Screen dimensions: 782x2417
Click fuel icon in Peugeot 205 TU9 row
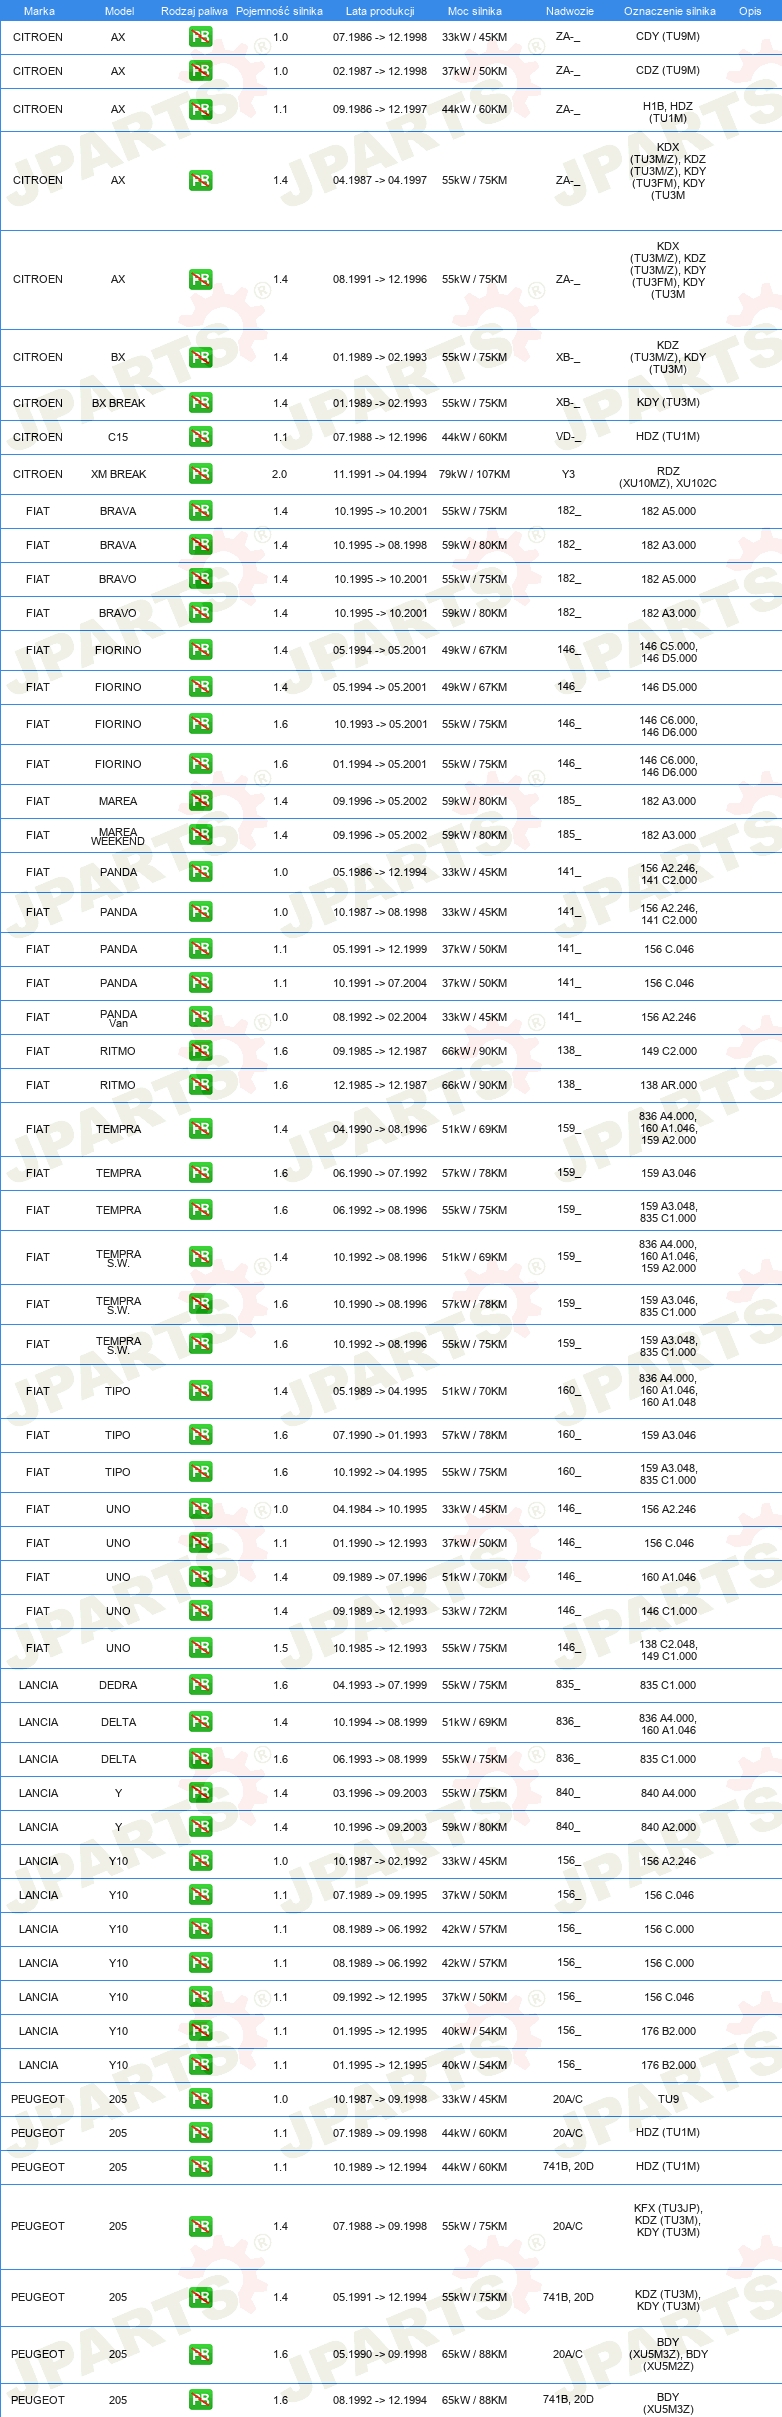coord(200,2099)
